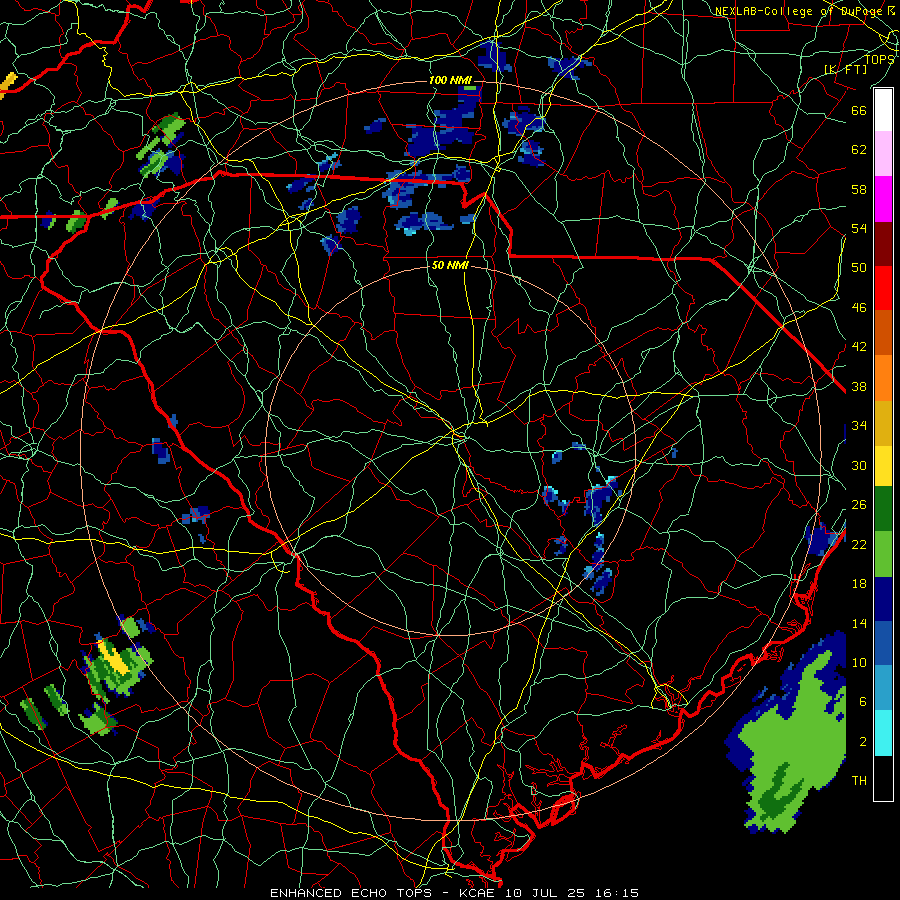The image size is (900, 900).
Task: Click the "6" legend value
Action: (863, 701)
